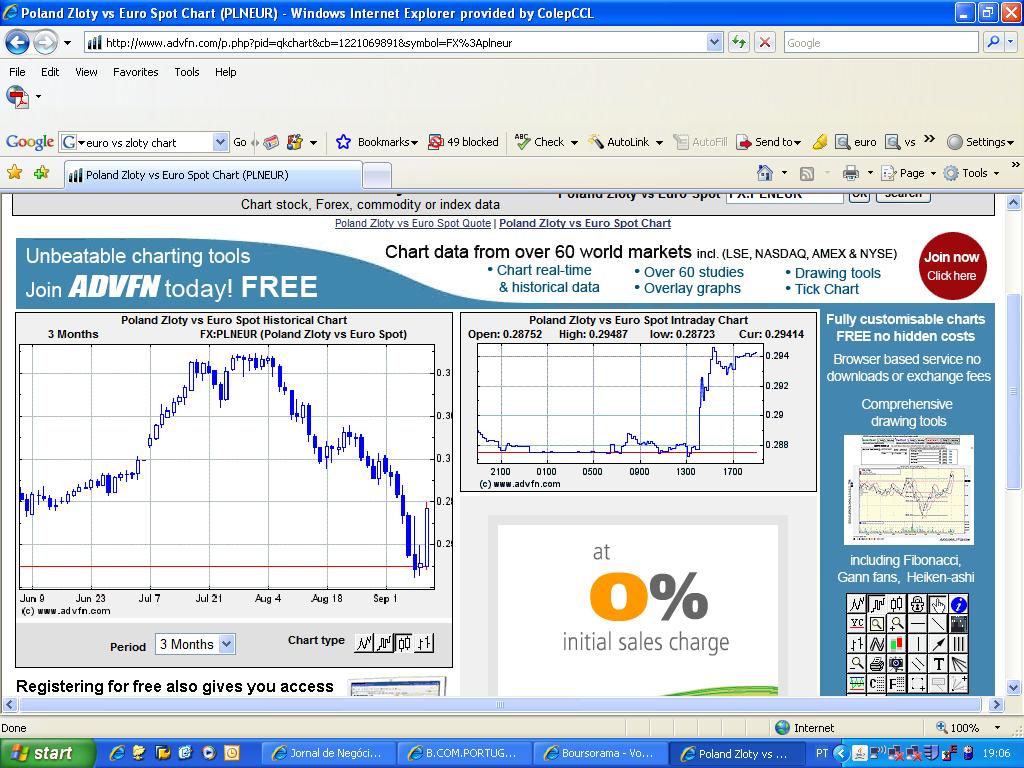Click the horizontal scrollbar right arrow
The height and width of the screenshot is (768, 1024).
(x=996, y=705)
